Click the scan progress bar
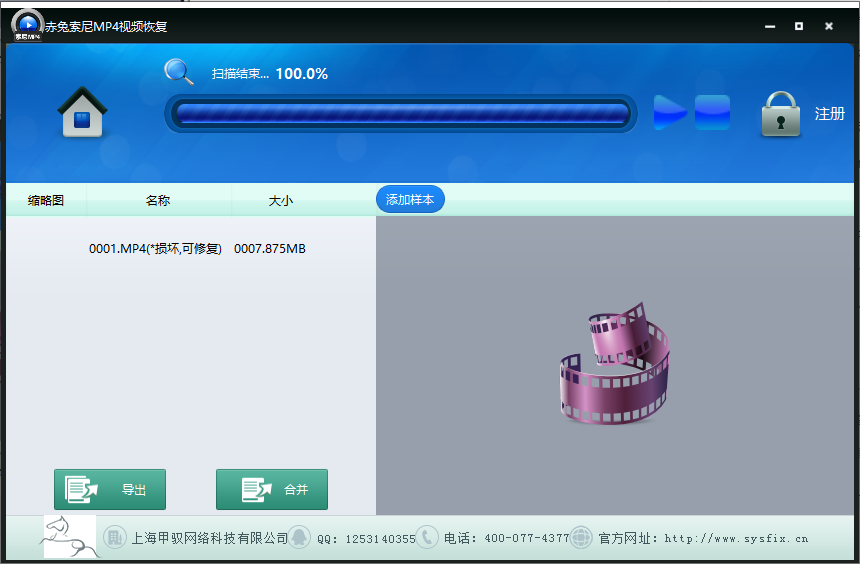 click(401, 114)
